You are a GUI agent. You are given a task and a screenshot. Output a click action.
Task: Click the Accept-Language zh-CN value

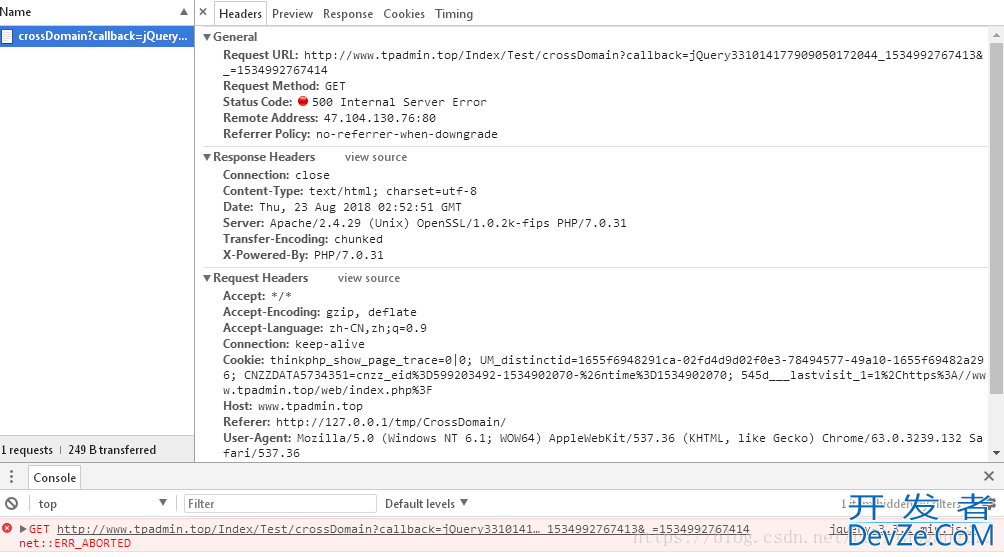[378, 328]
